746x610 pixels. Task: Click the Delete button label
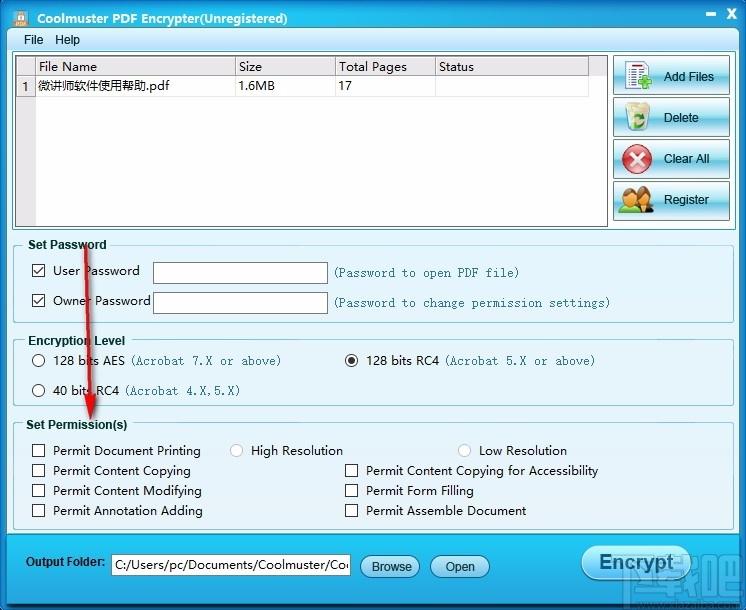pos(681,118)
